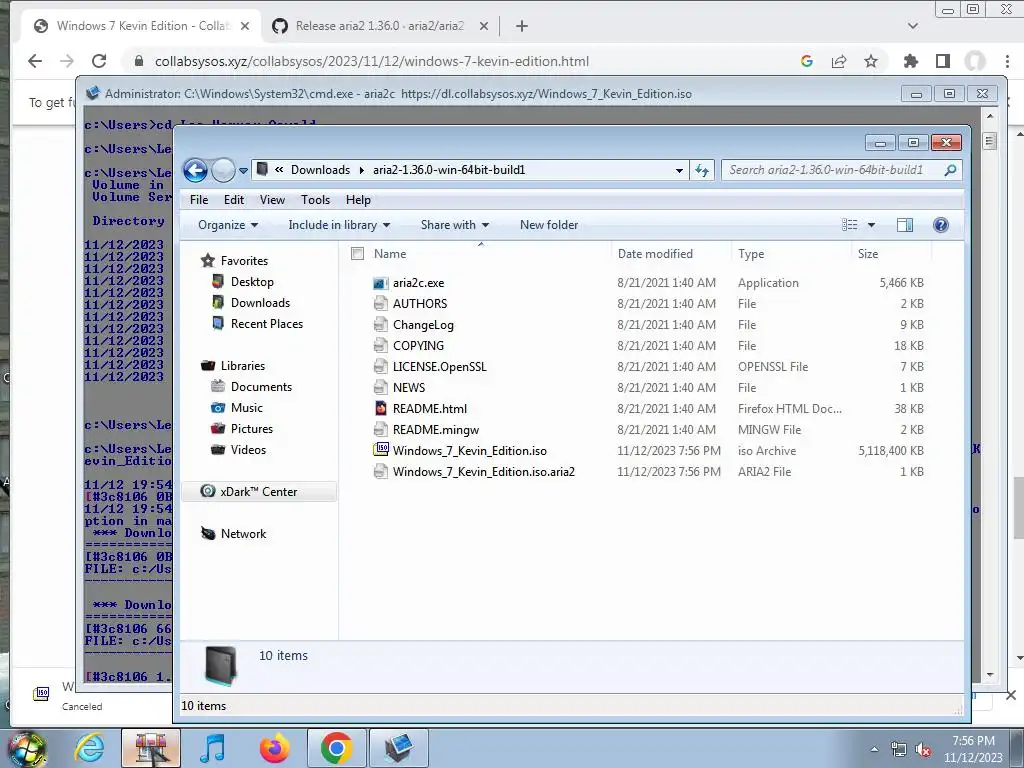Sort files by Name column
The width and height of the screenshot is (1024, 768).
point(390,254)
